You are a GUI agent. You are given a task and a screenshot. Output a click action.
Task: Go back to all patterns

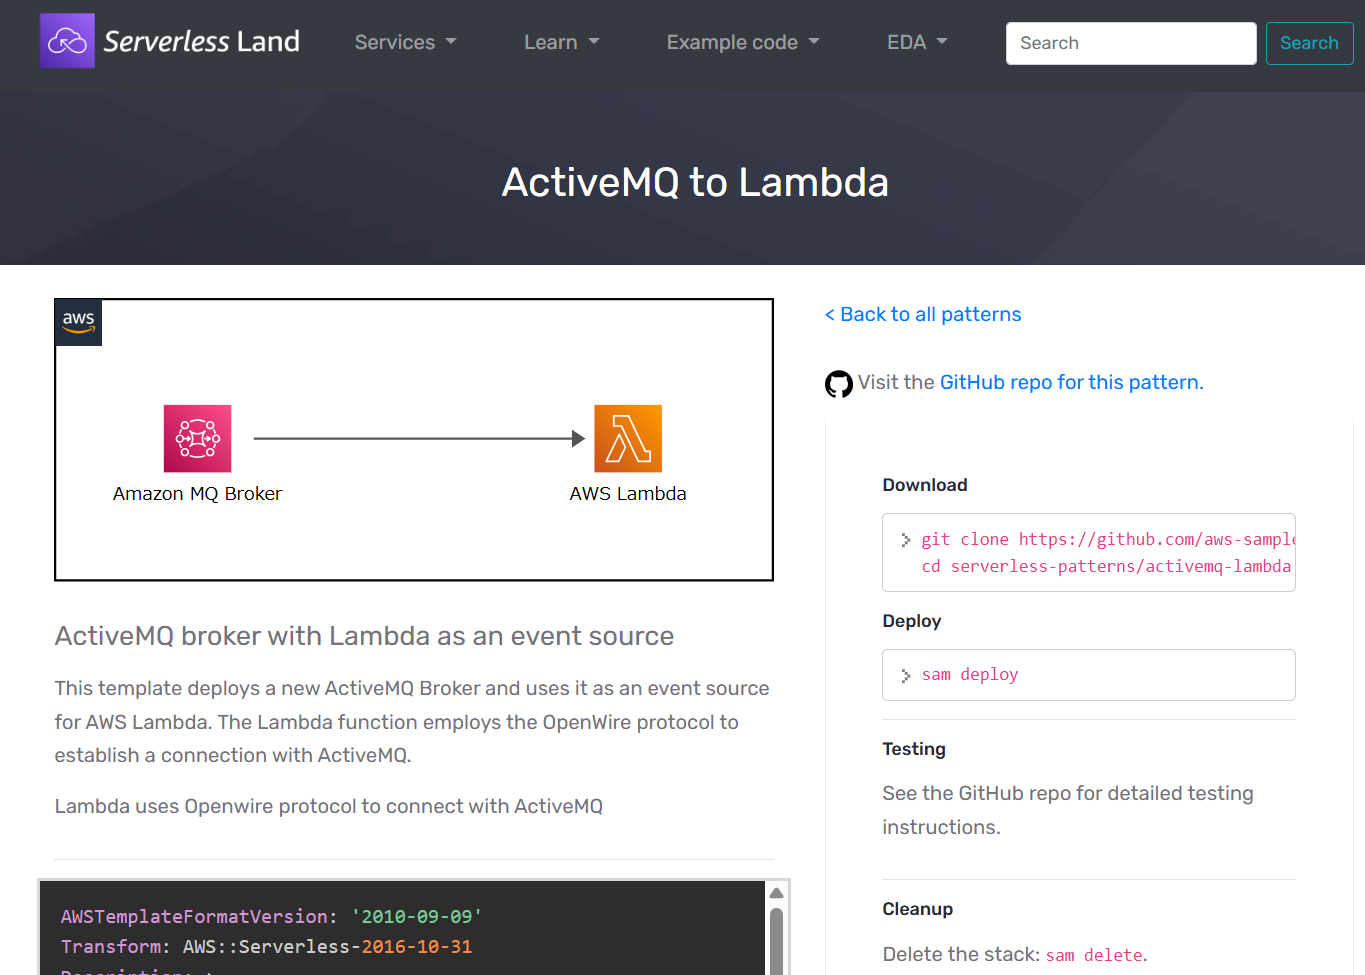(923, 314)
